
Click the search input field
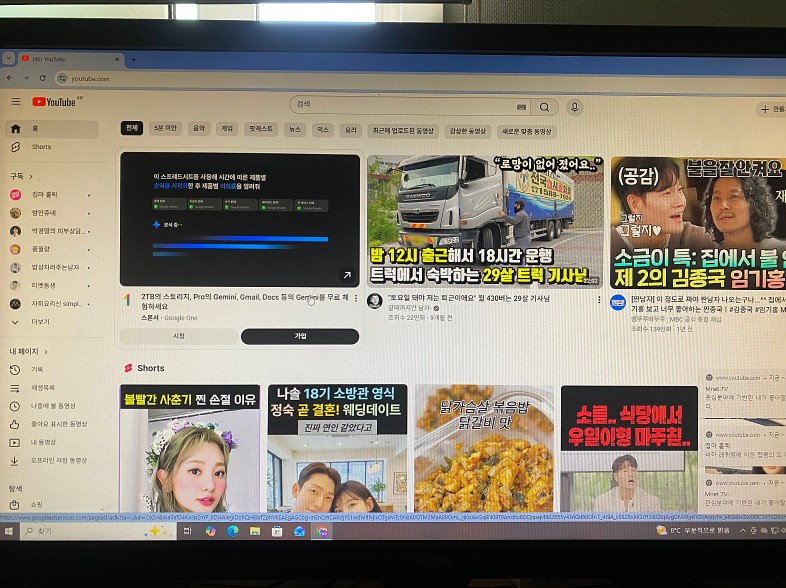[x=400, y=107]
